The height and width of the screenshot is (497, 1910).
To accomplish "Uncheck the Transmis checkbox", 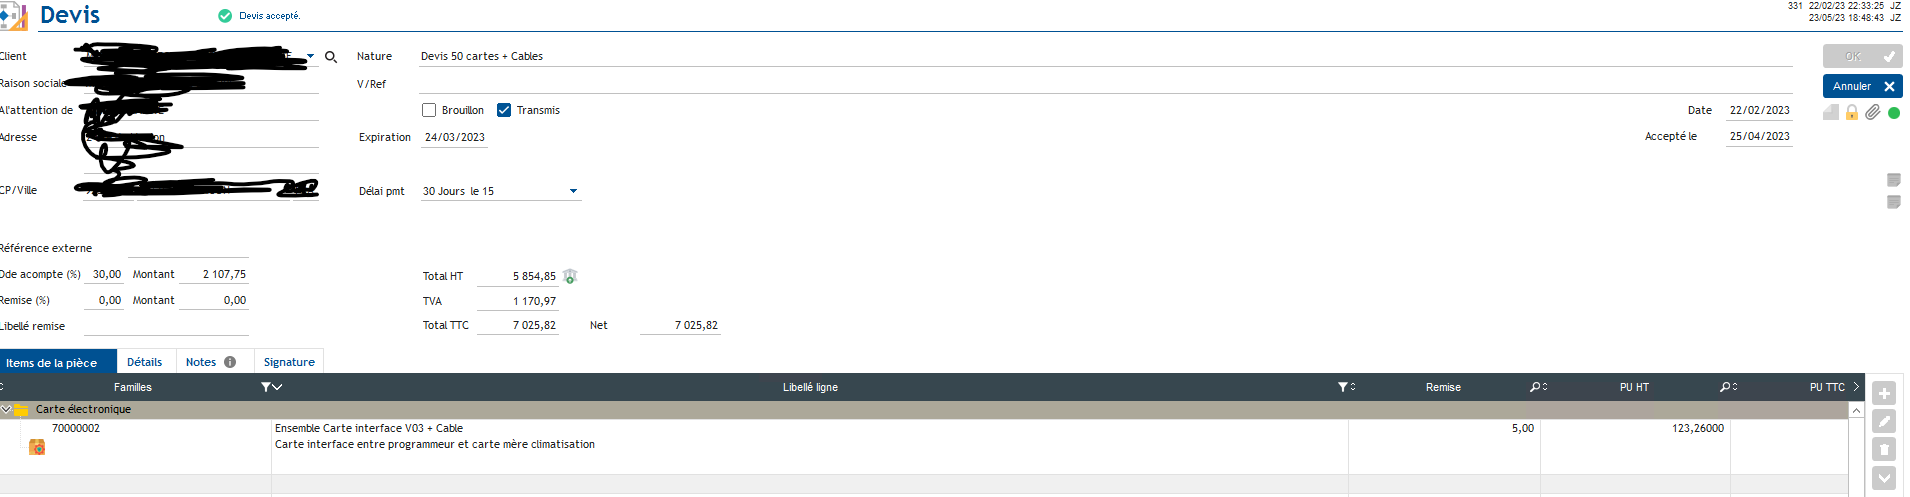I will tap(504, 110).
